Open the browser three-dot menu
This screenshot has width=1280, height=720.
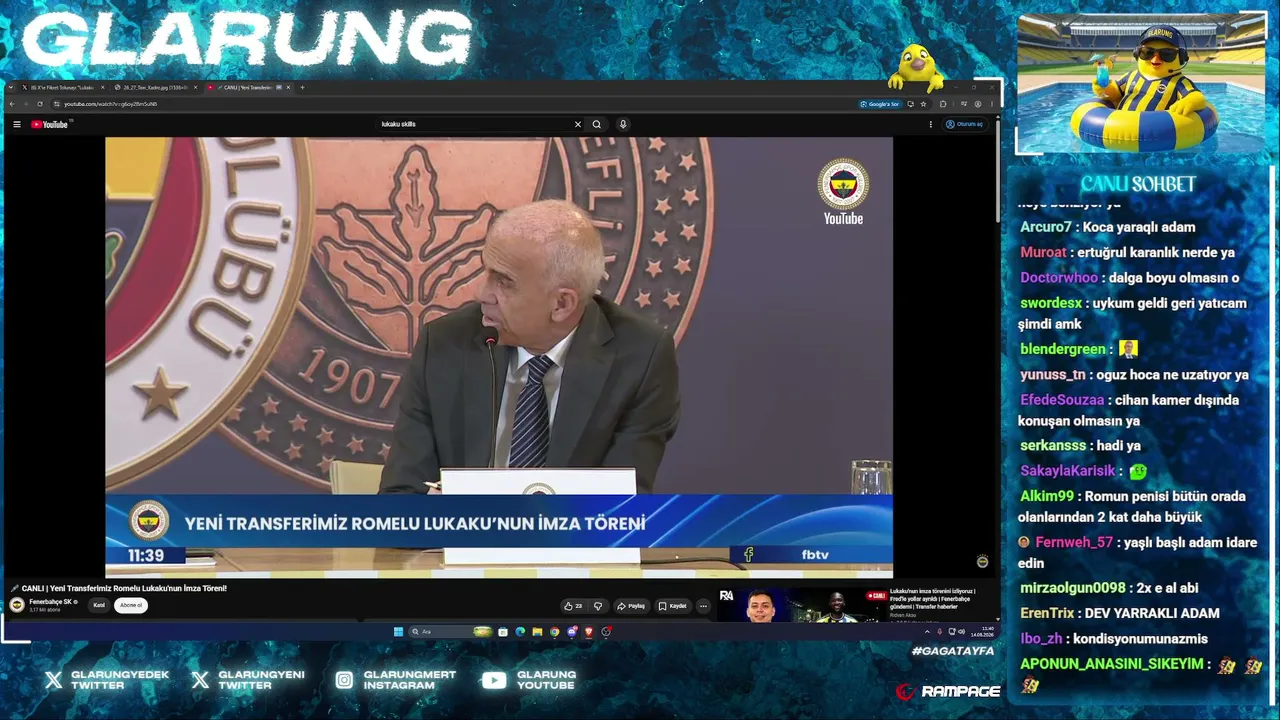click(x=992, y=104)
